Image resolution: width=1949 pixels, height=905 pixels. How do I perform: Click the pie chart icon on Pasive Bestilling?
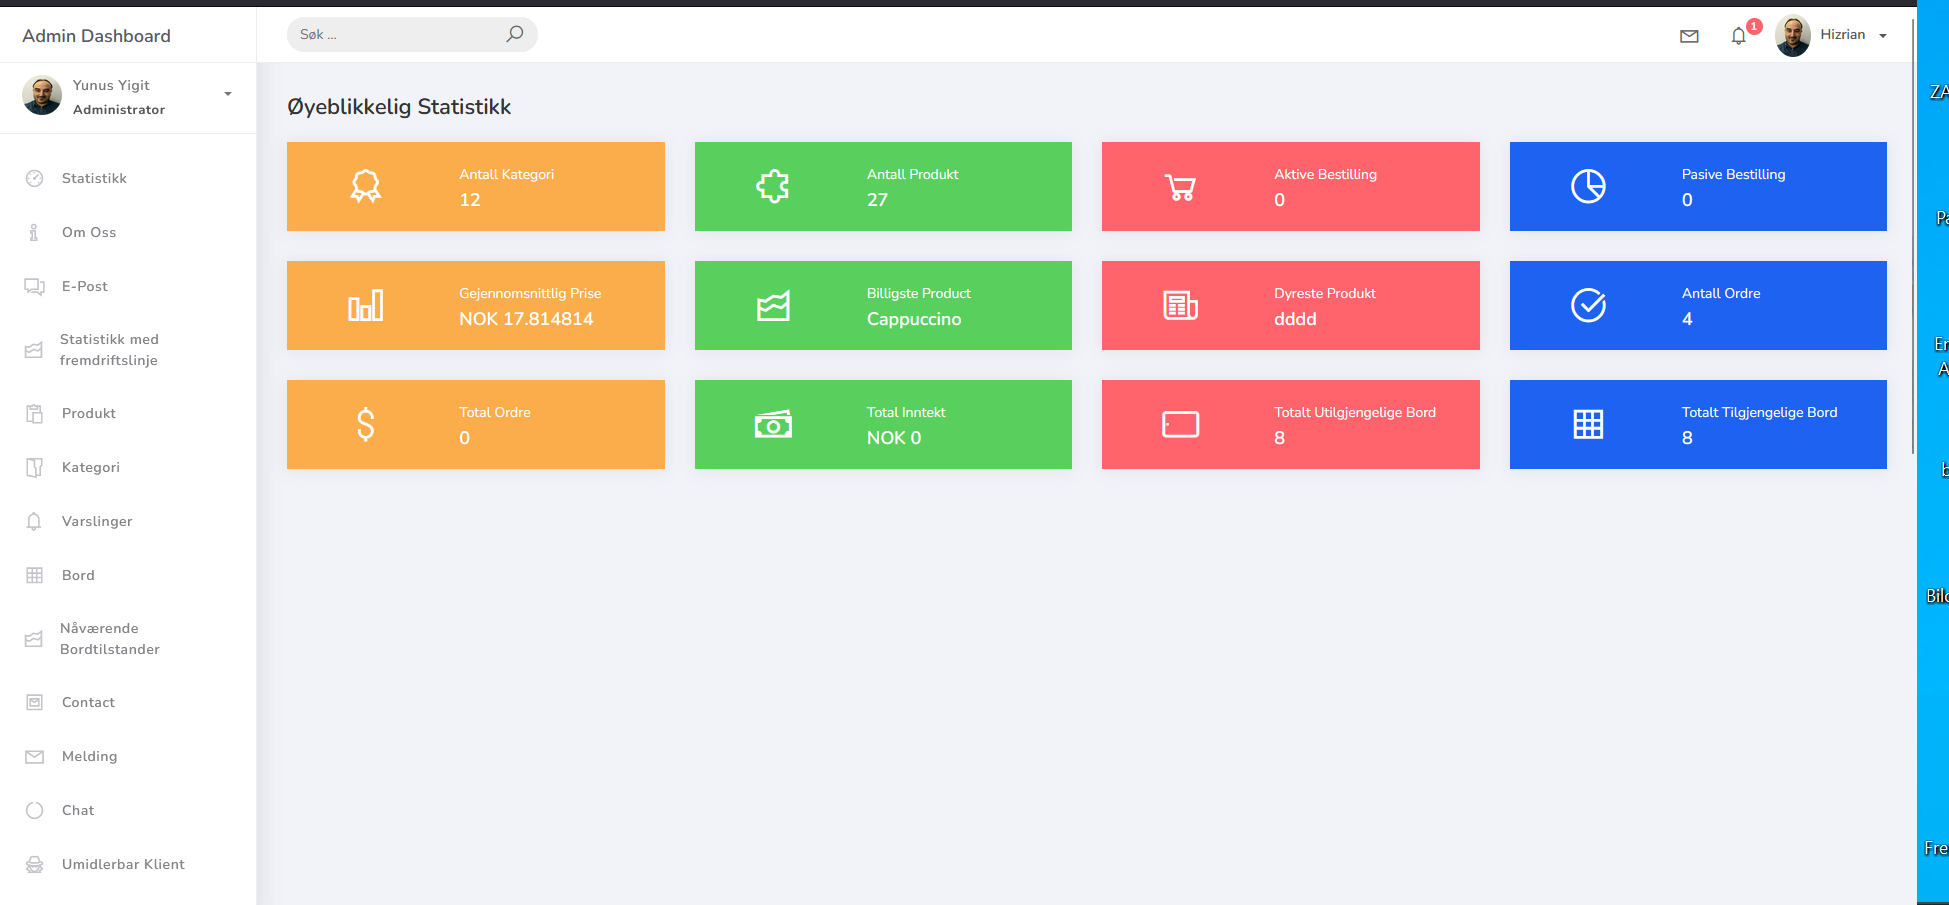tap(1588, 187)
